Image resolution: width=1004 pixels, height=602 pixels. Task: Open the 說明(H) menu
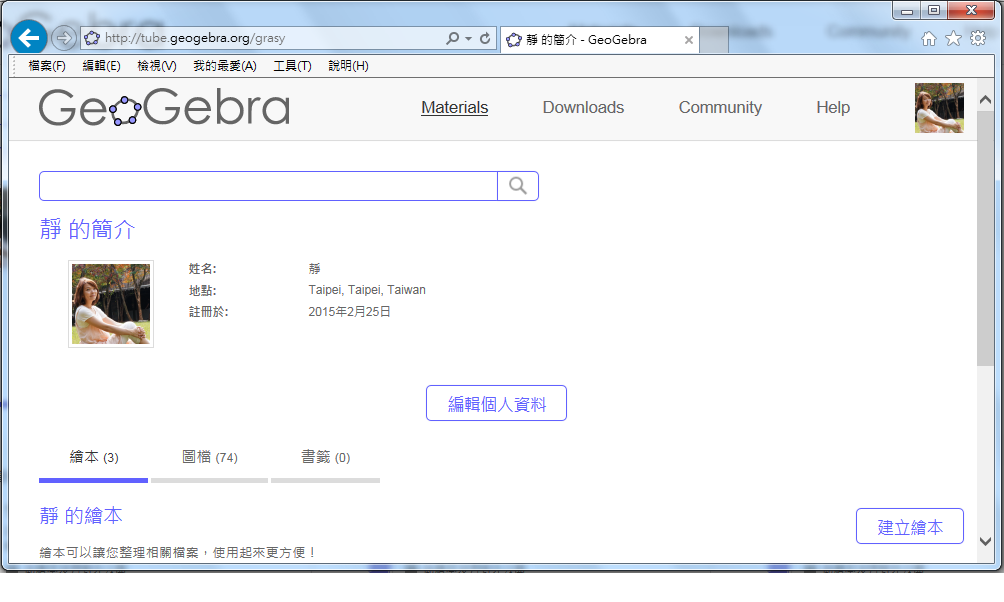(x=348, y=66)
